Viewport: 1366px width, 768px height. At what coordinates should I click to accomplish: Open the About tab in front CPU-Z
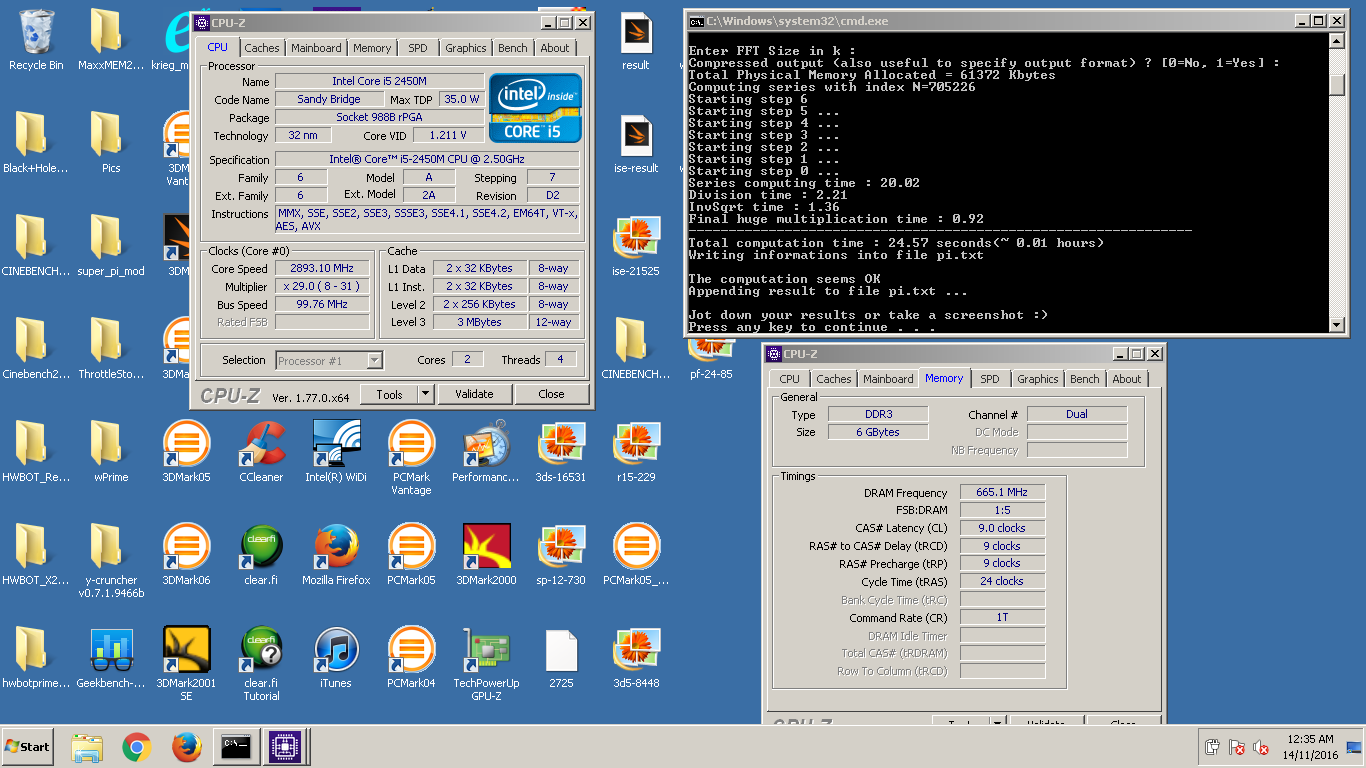coord(555,48)
